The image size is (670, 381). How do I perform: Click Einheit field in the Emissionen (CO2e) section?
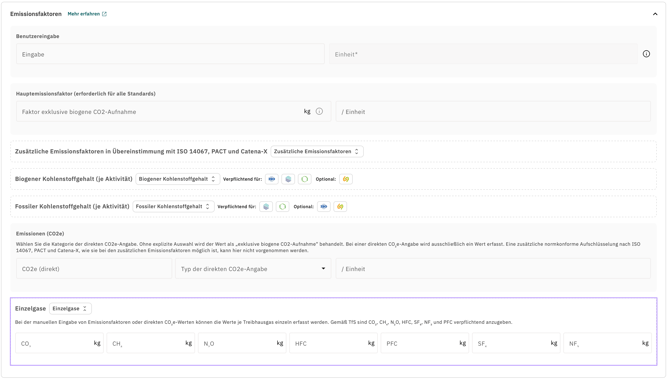click(x=493, y=269)
